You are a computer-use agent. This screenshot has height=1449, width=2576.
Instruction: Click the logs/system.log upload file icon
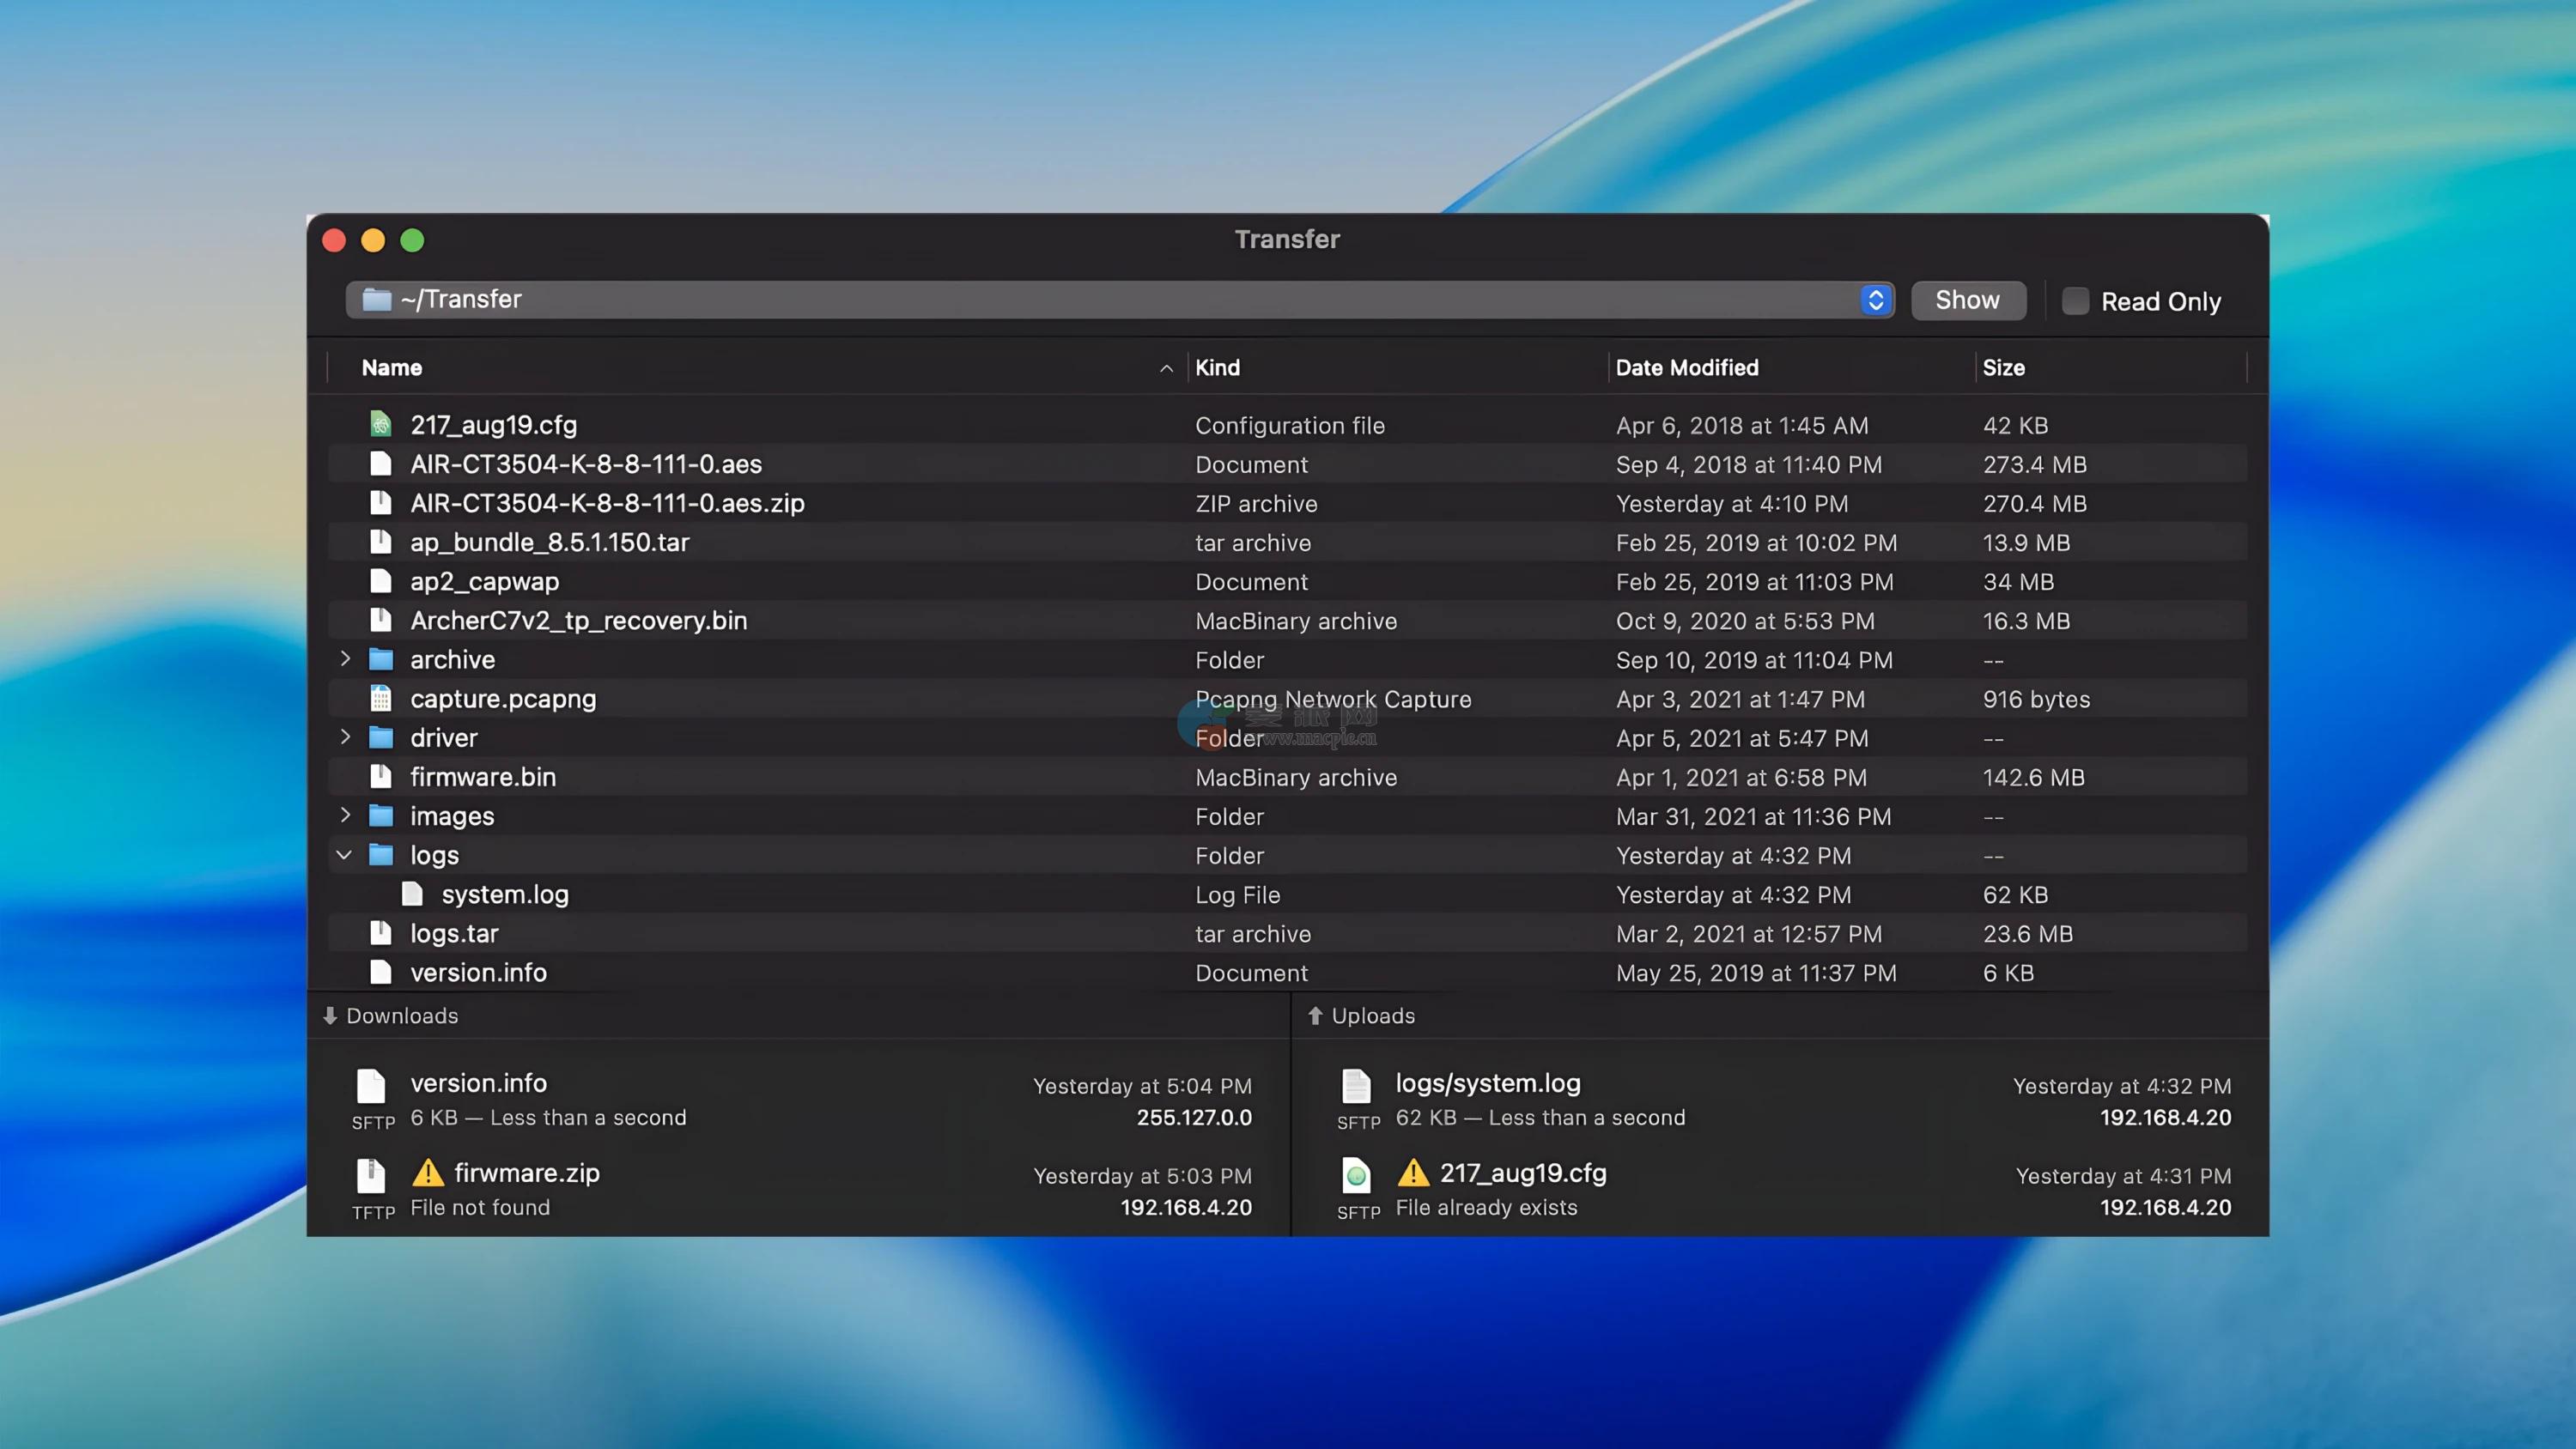pyautogui.click(x=1356, y=1086)
